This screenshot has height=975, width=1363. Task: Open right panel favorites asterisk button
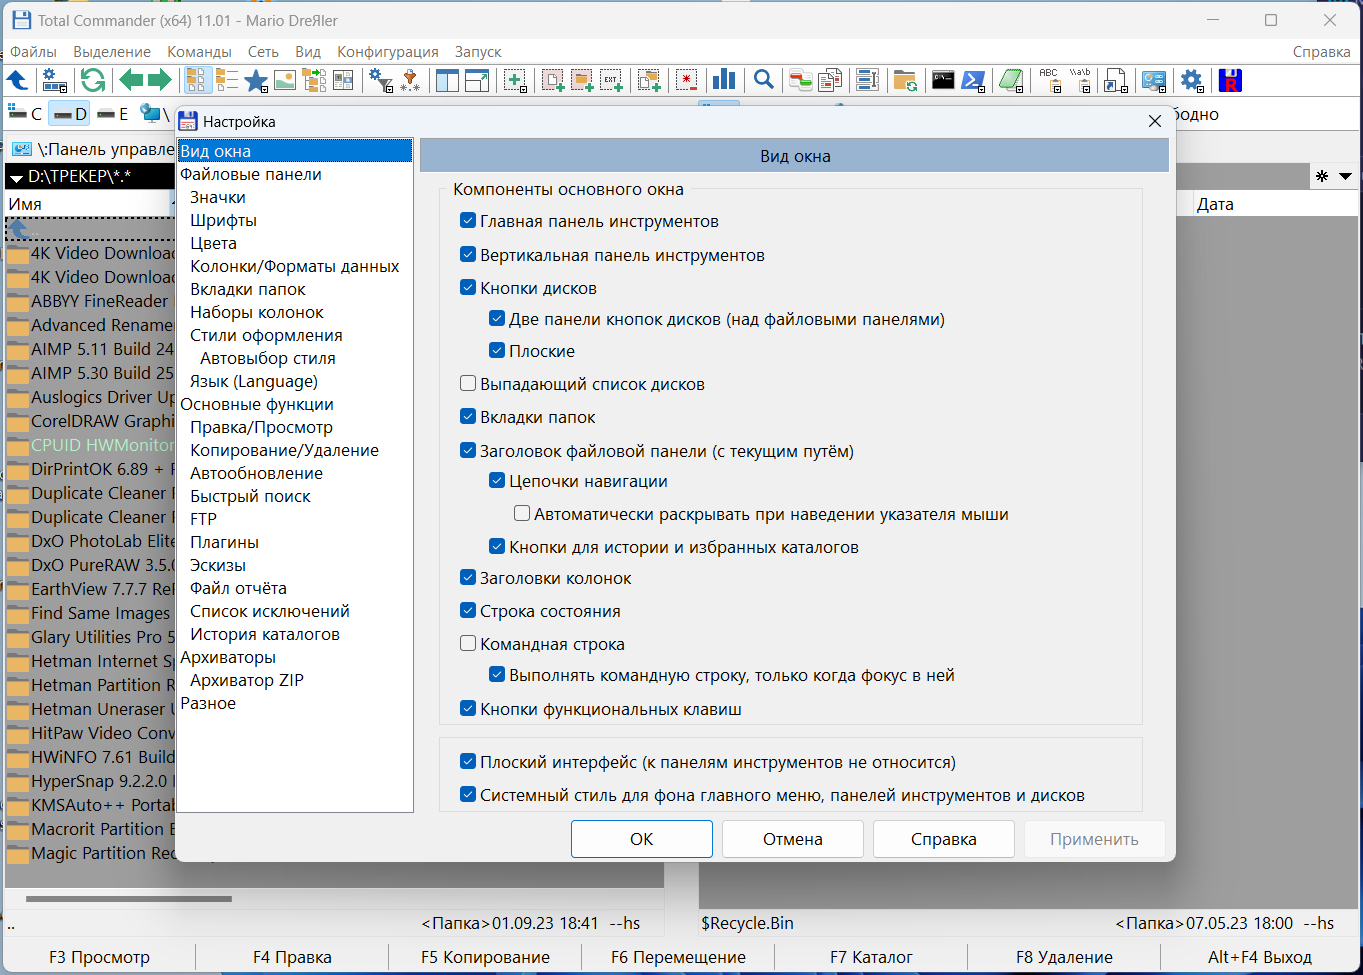(1322, 177)
